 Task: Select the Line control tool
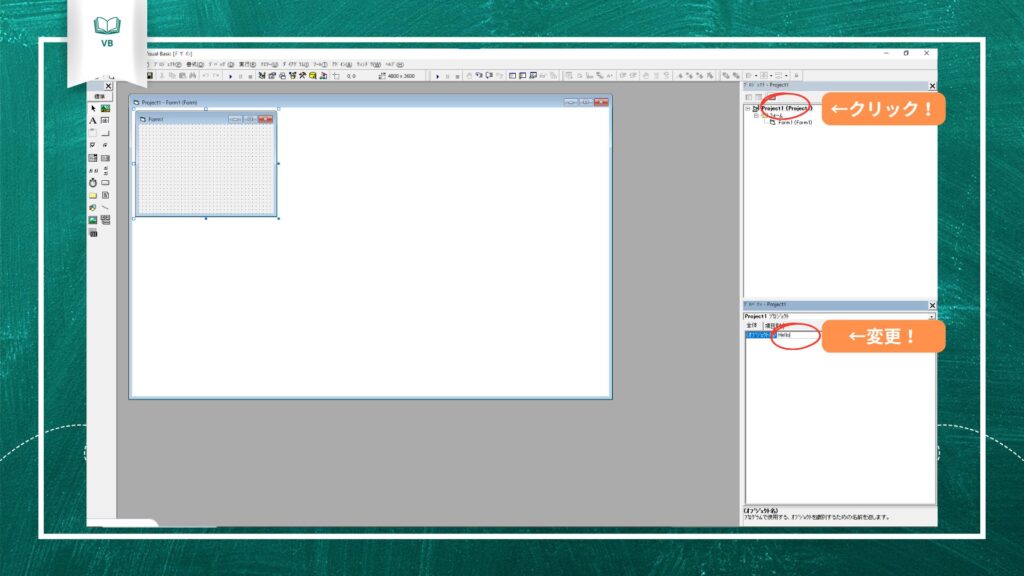click(105, 208)
